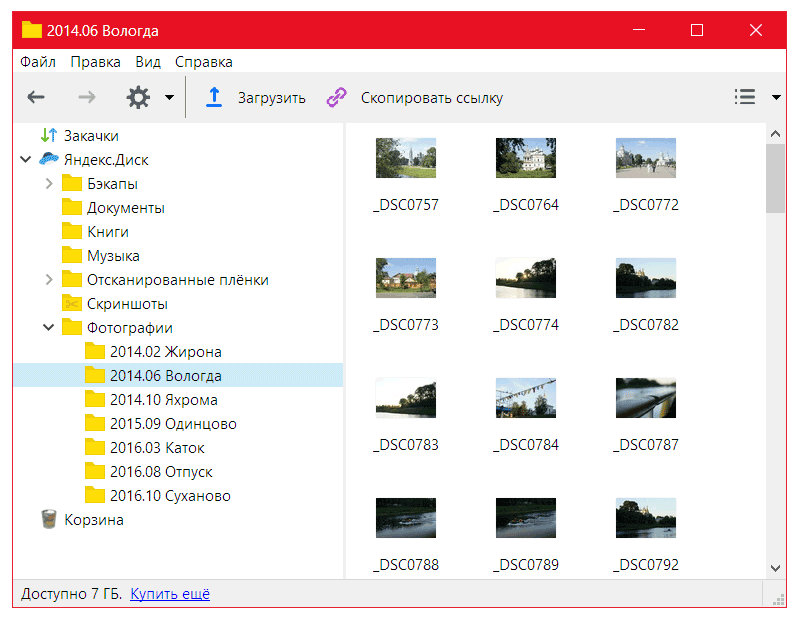Open the Файл menu
Viewport: 800px width, 622px height.
tap(38, 62)
